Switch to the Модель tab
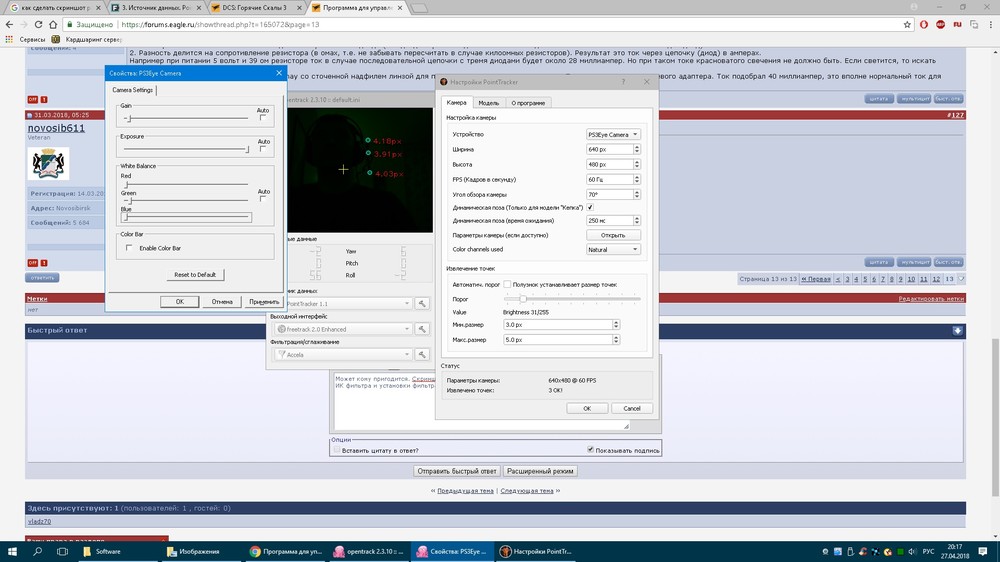 tap(488, 103)
